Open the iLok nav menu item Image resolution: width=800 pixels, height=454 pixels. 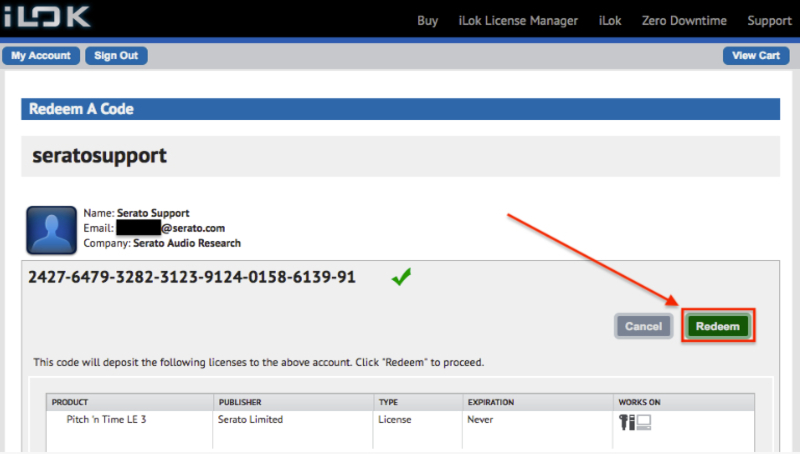610,21
